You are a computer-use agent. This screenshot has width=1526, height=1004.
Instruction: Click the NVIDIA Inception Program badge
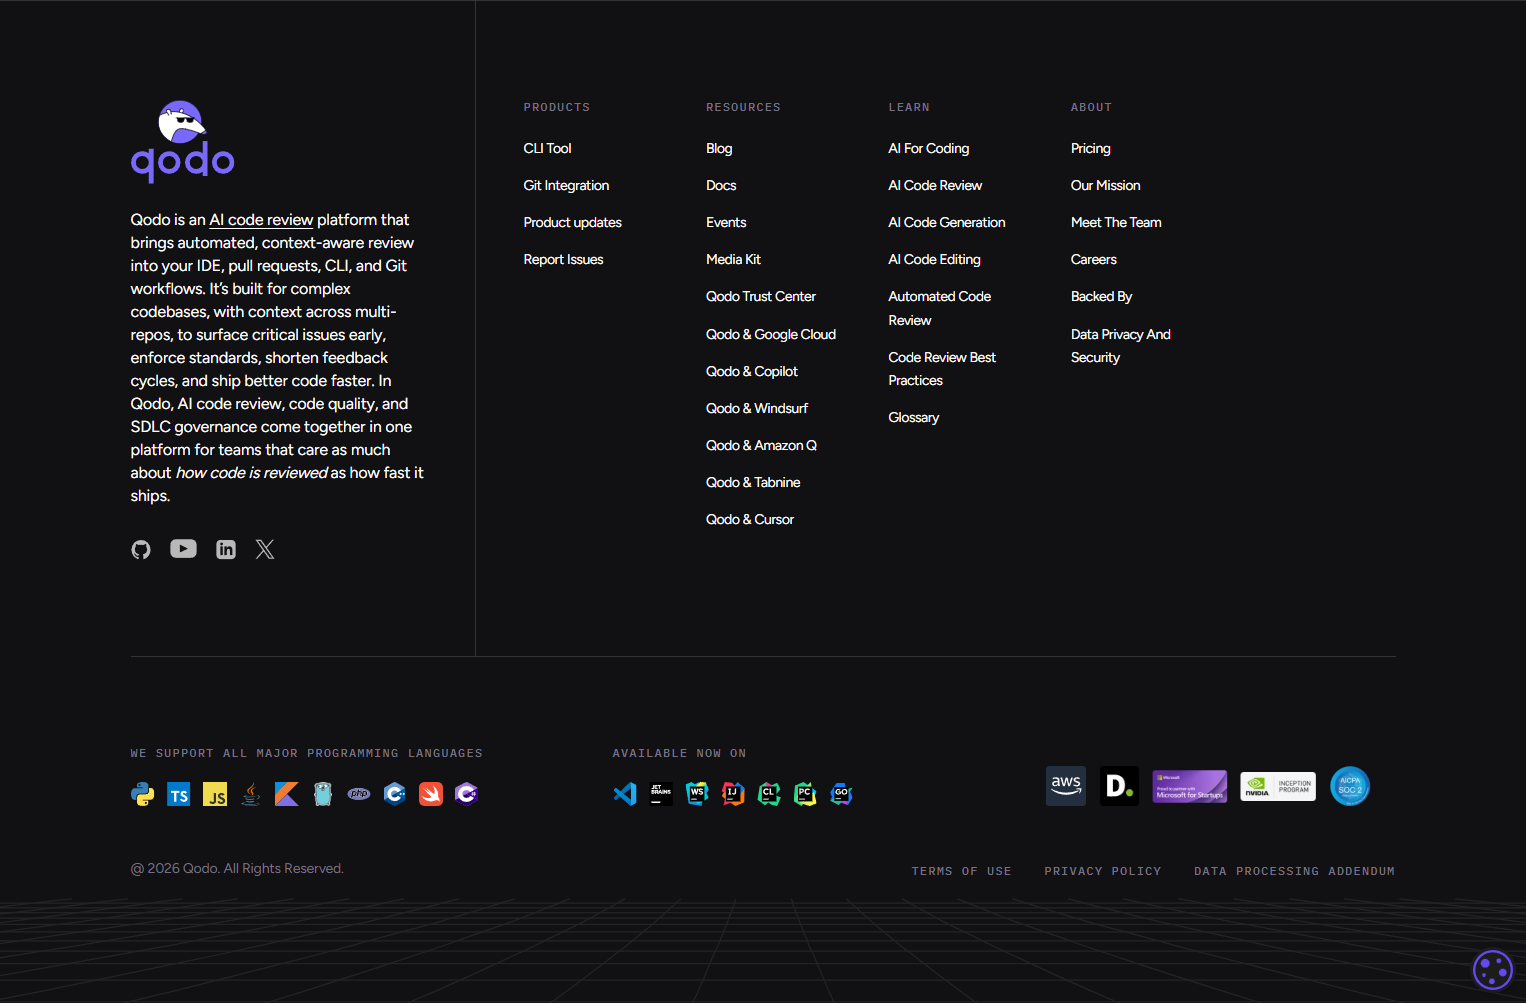tap(1278, 786)
